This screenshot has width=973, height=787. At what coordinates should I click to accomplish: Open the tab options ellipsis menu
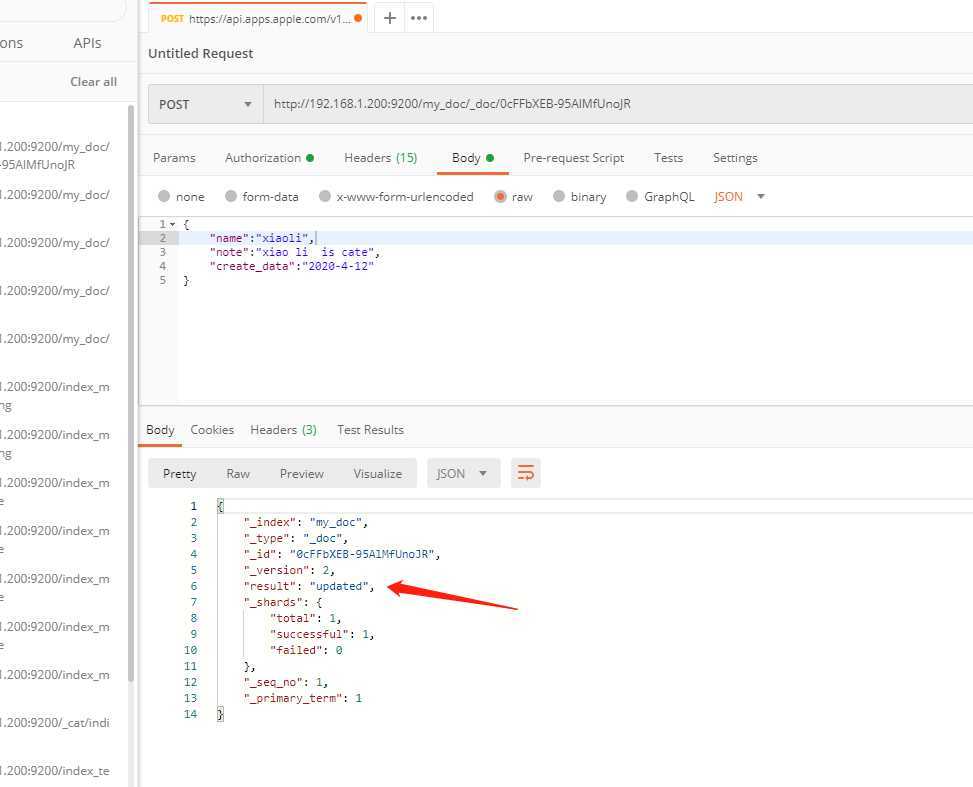(x=419, y=18)
